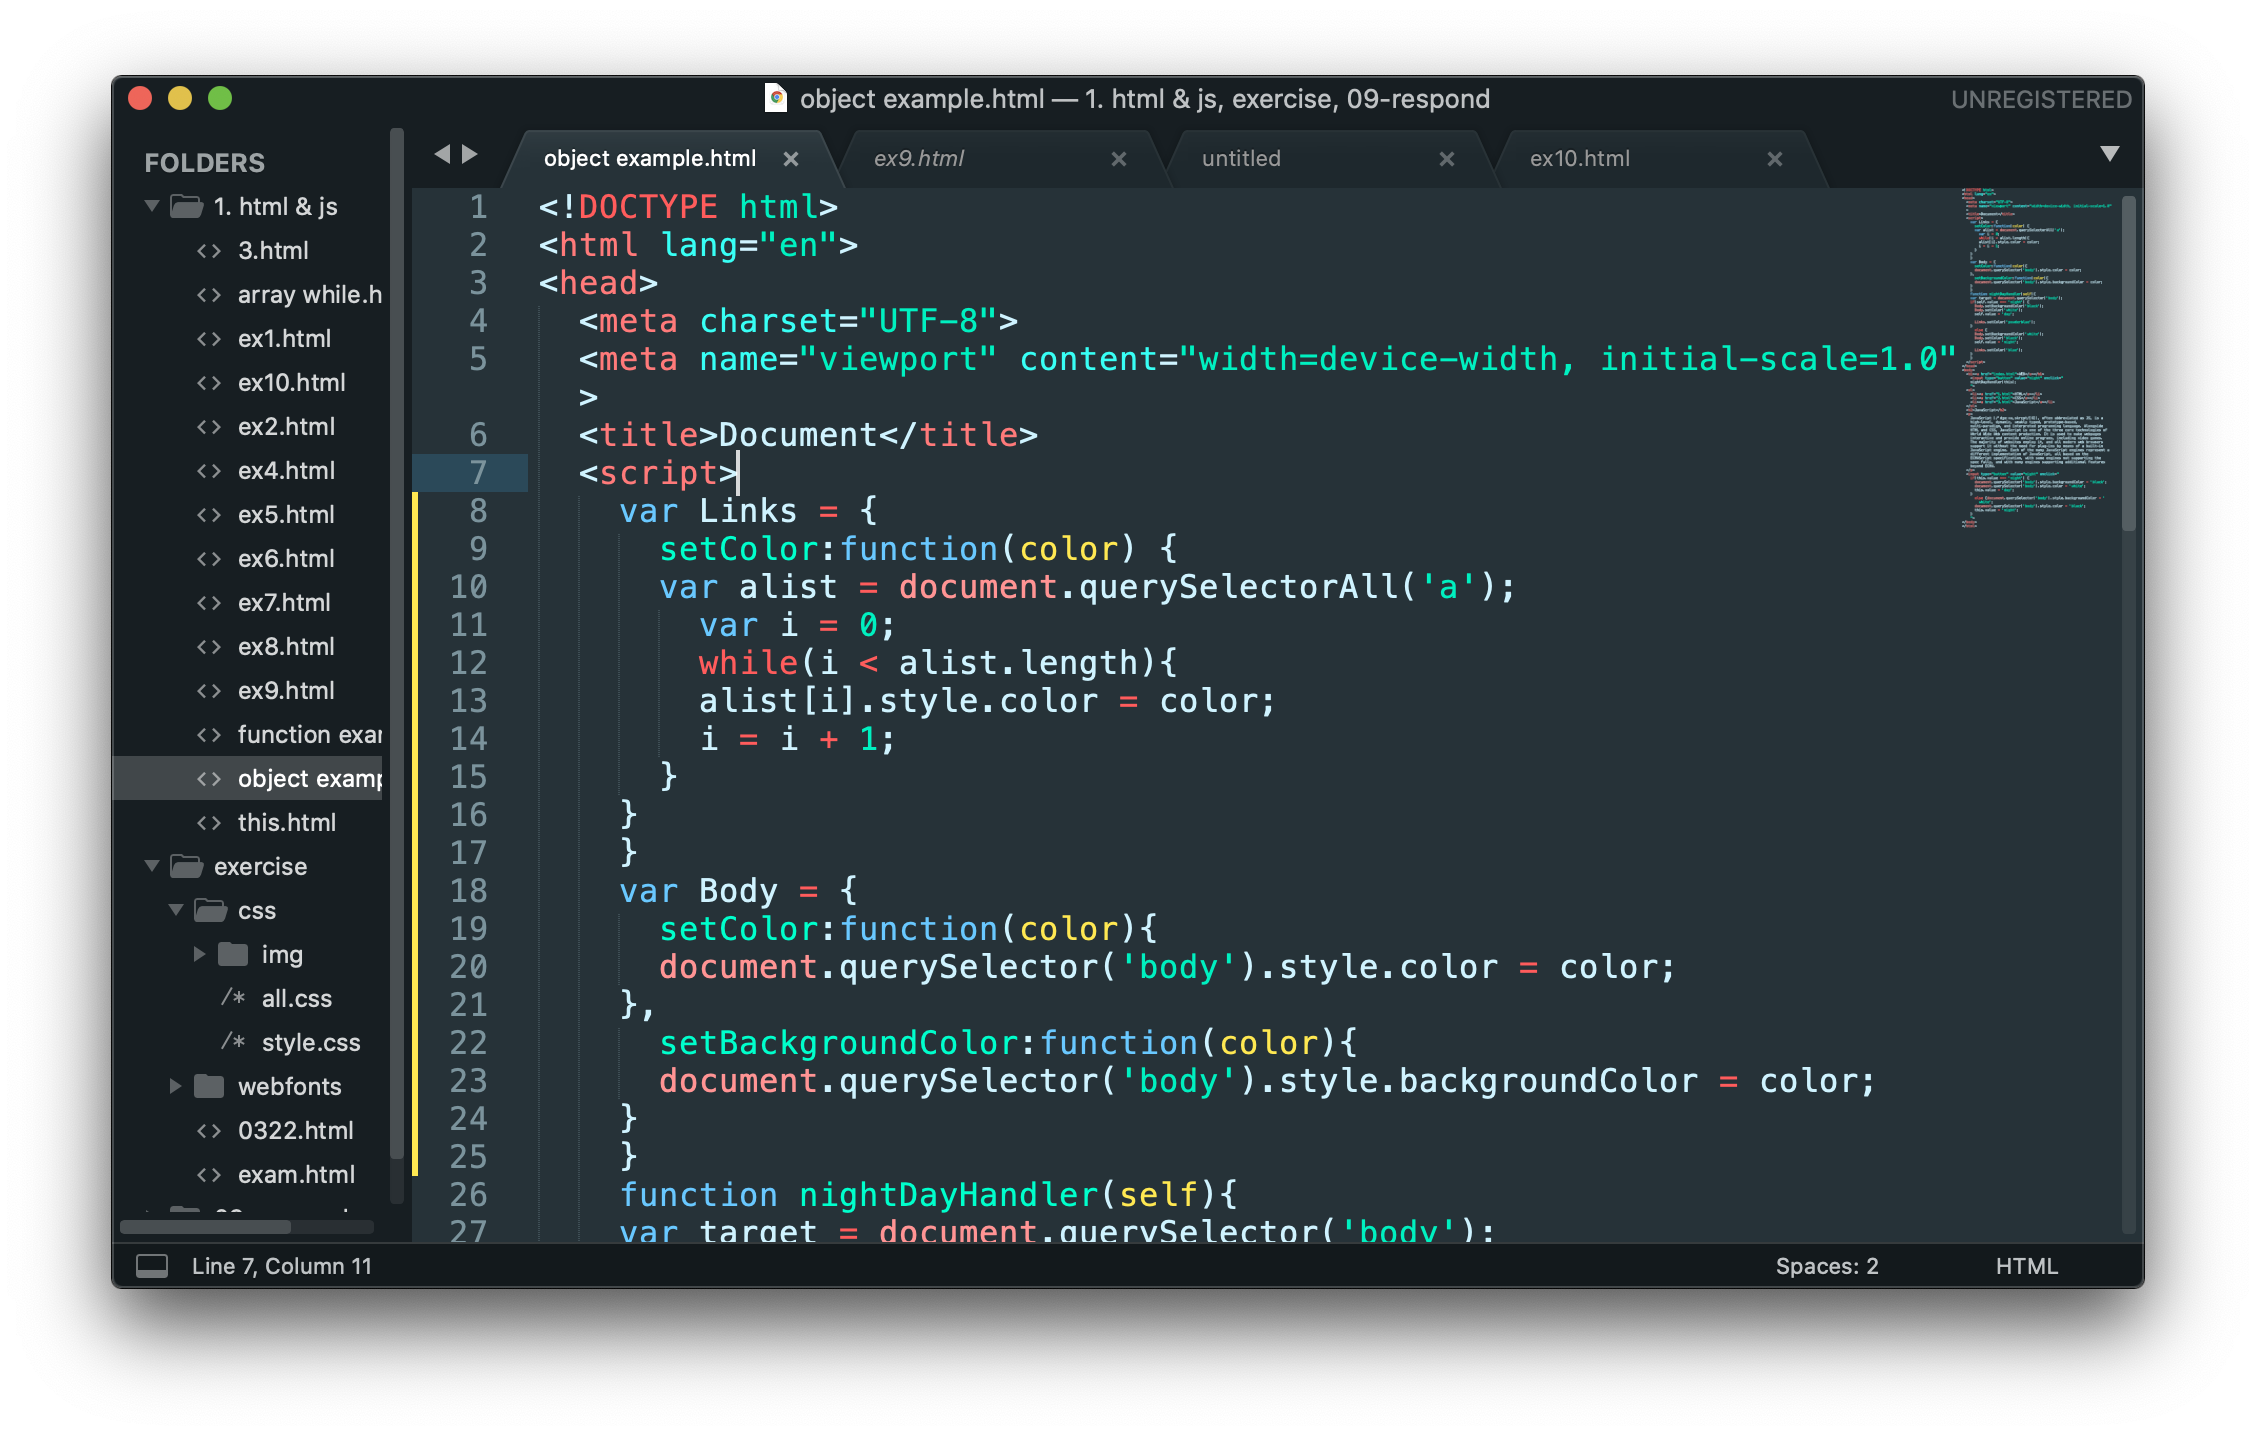The width and height of the screenshot is (2256, 1436).
Task: Expand the webfonts folder
Action: click(x=175, y=1086)
